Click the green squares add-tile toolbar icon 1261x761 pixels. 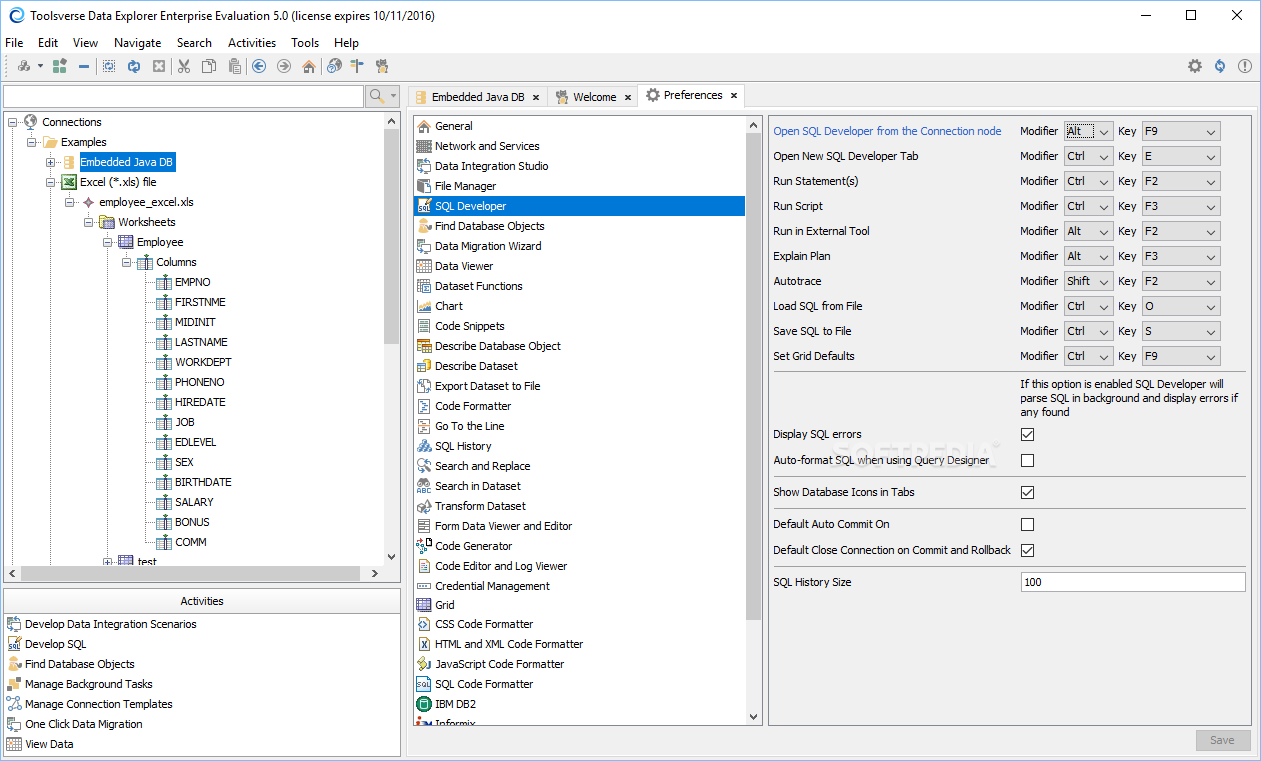60,66
